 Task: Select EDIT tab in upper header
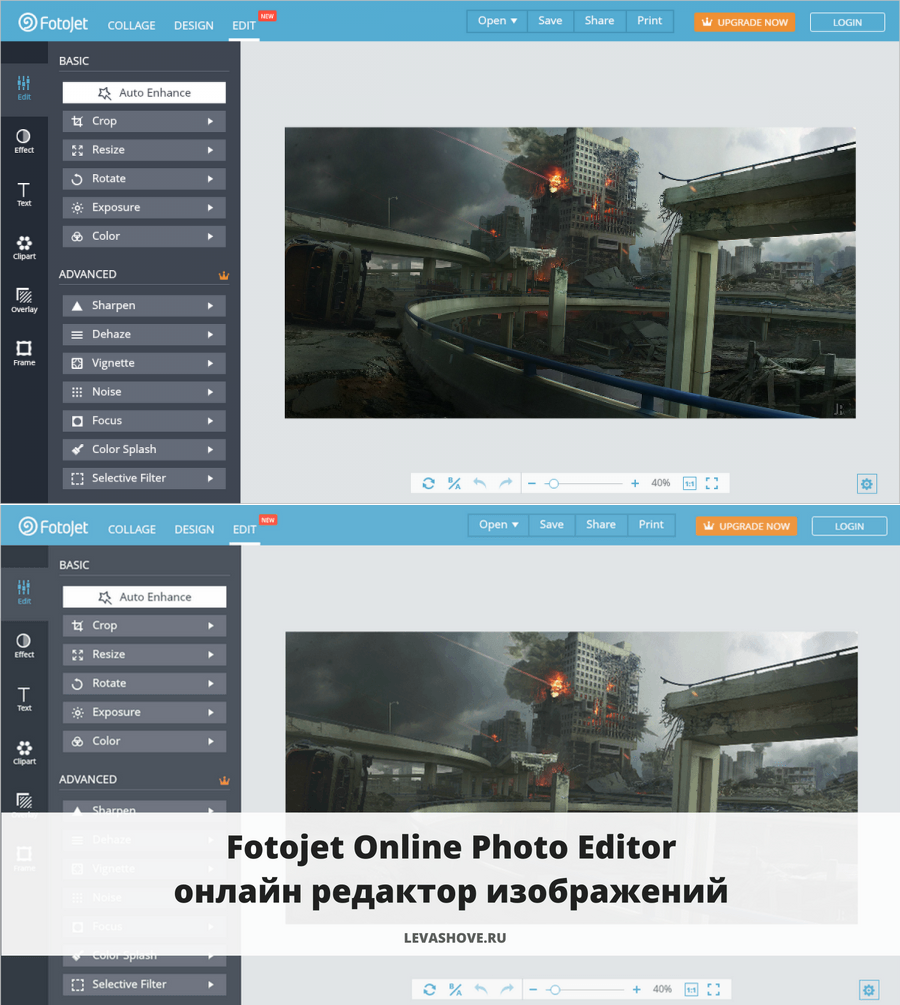(x=244, y=26)
